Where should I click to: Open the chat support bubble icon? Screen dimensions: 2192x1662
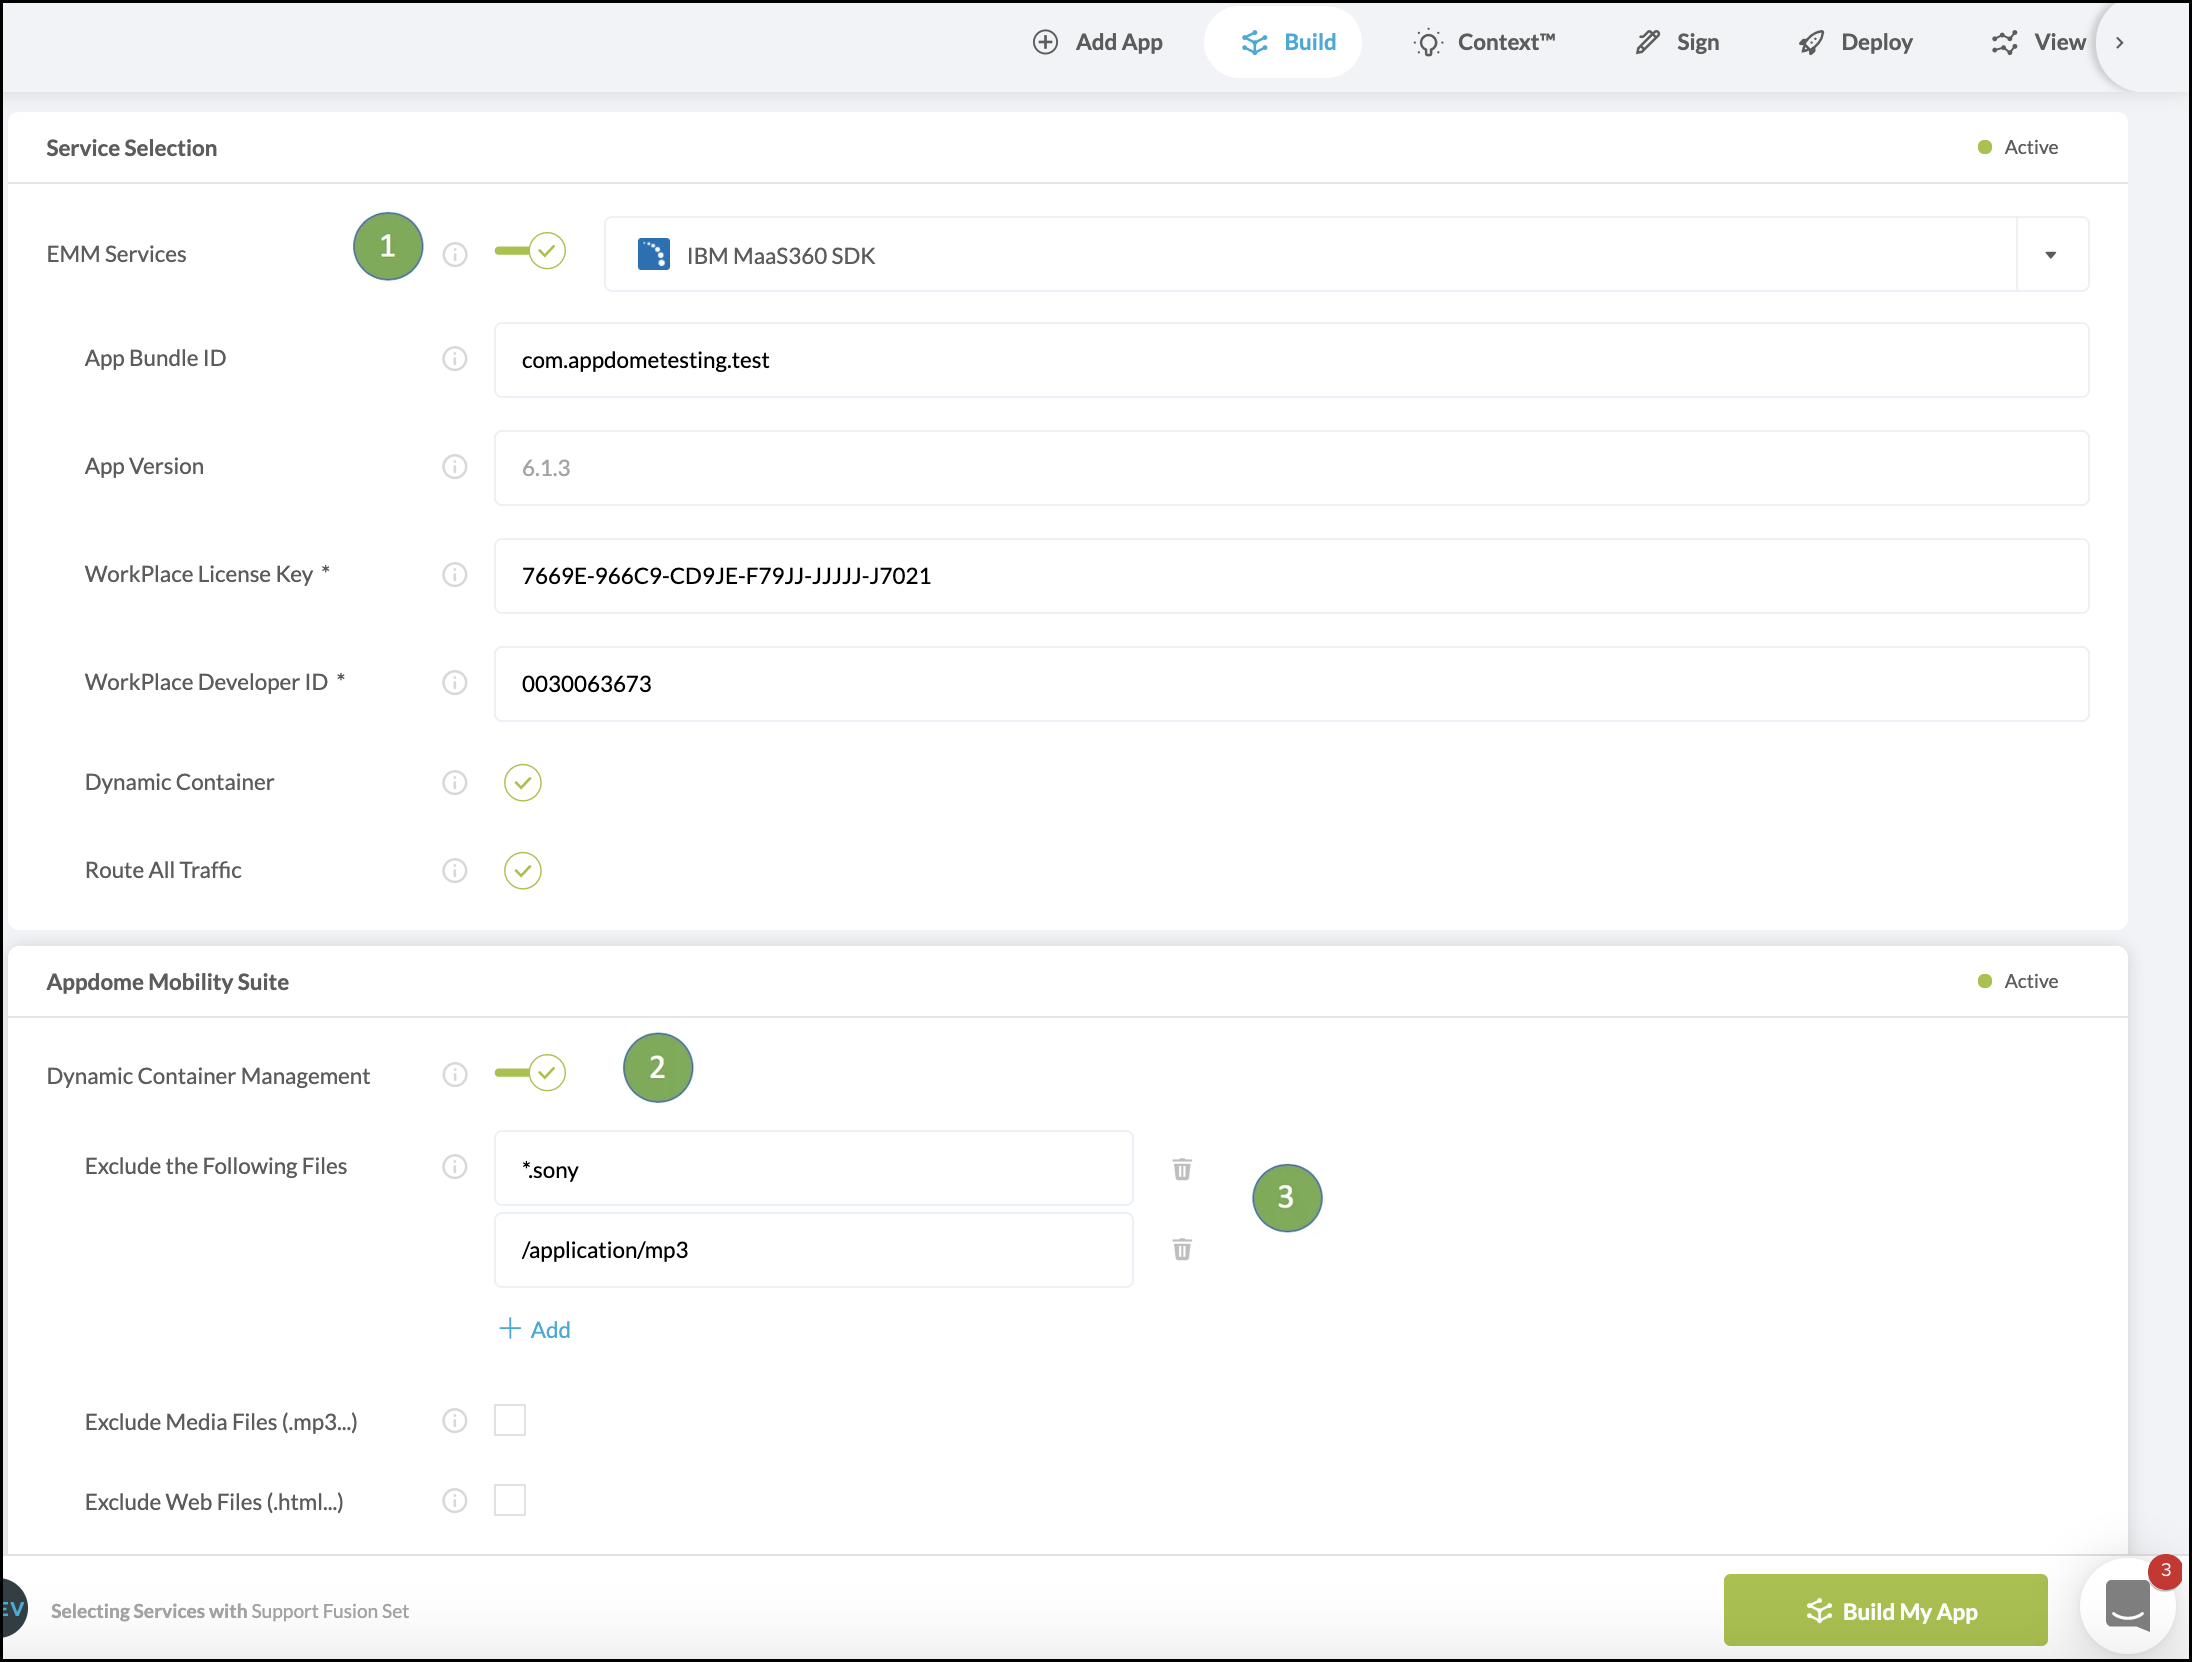(x=2127, y=1607)
